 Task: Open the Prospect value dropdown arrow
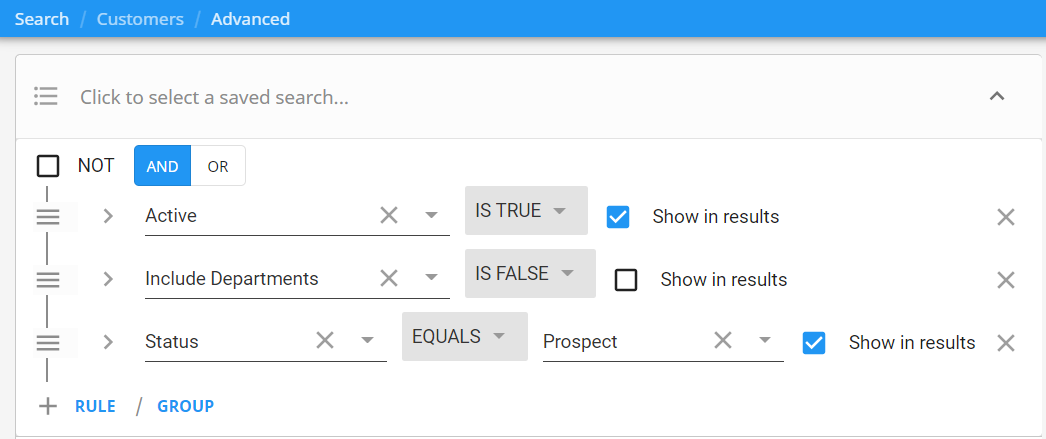coord(764,342)
